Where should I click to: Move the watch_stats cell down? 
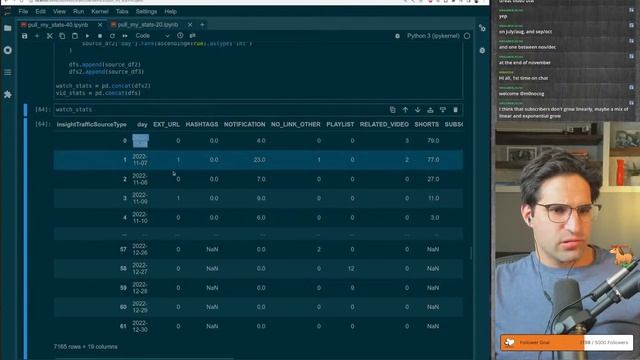418,109
